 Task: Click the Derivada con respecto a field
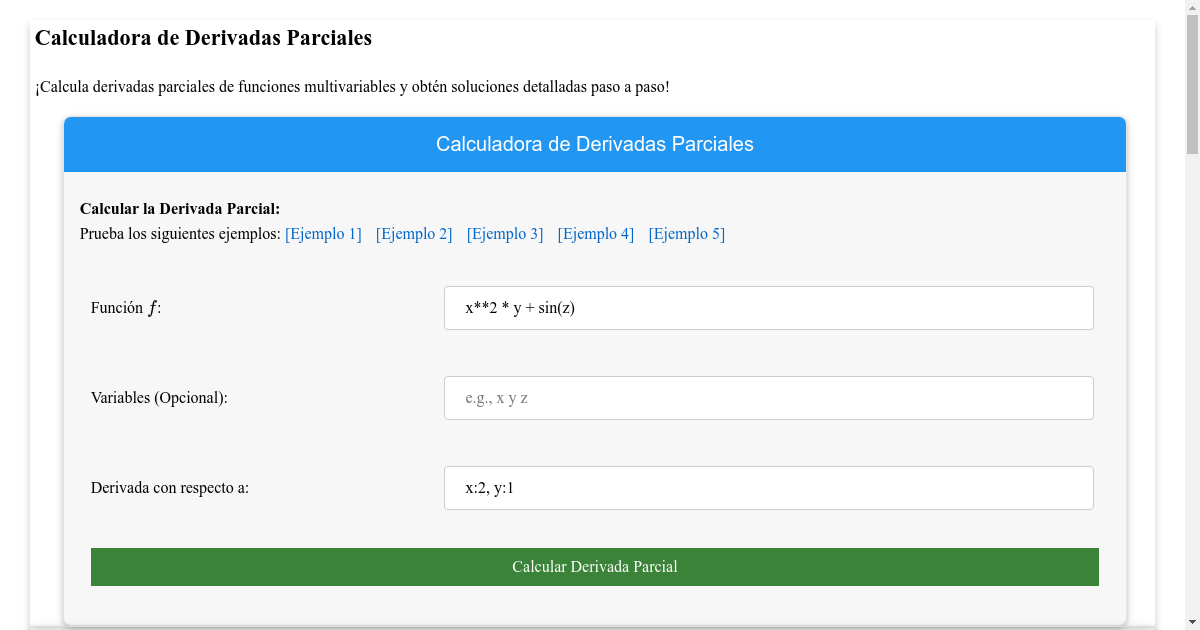[768, 487]
